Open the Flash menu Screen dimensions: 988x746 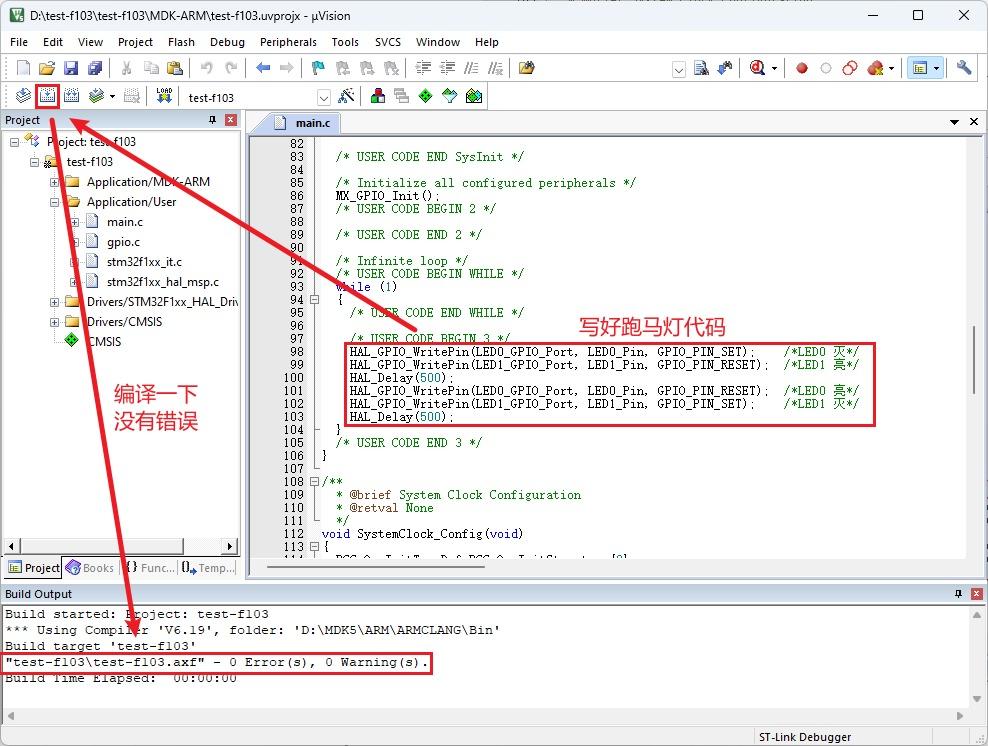(181, 42)
